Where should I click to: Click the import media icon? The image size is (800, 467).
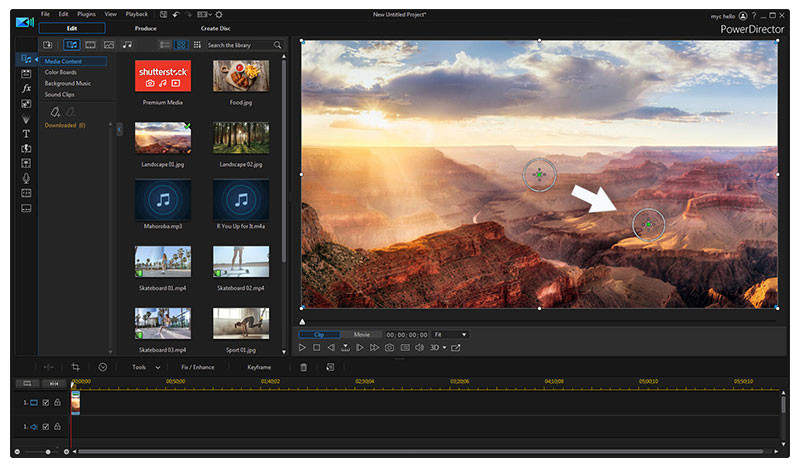coord(48,45)
